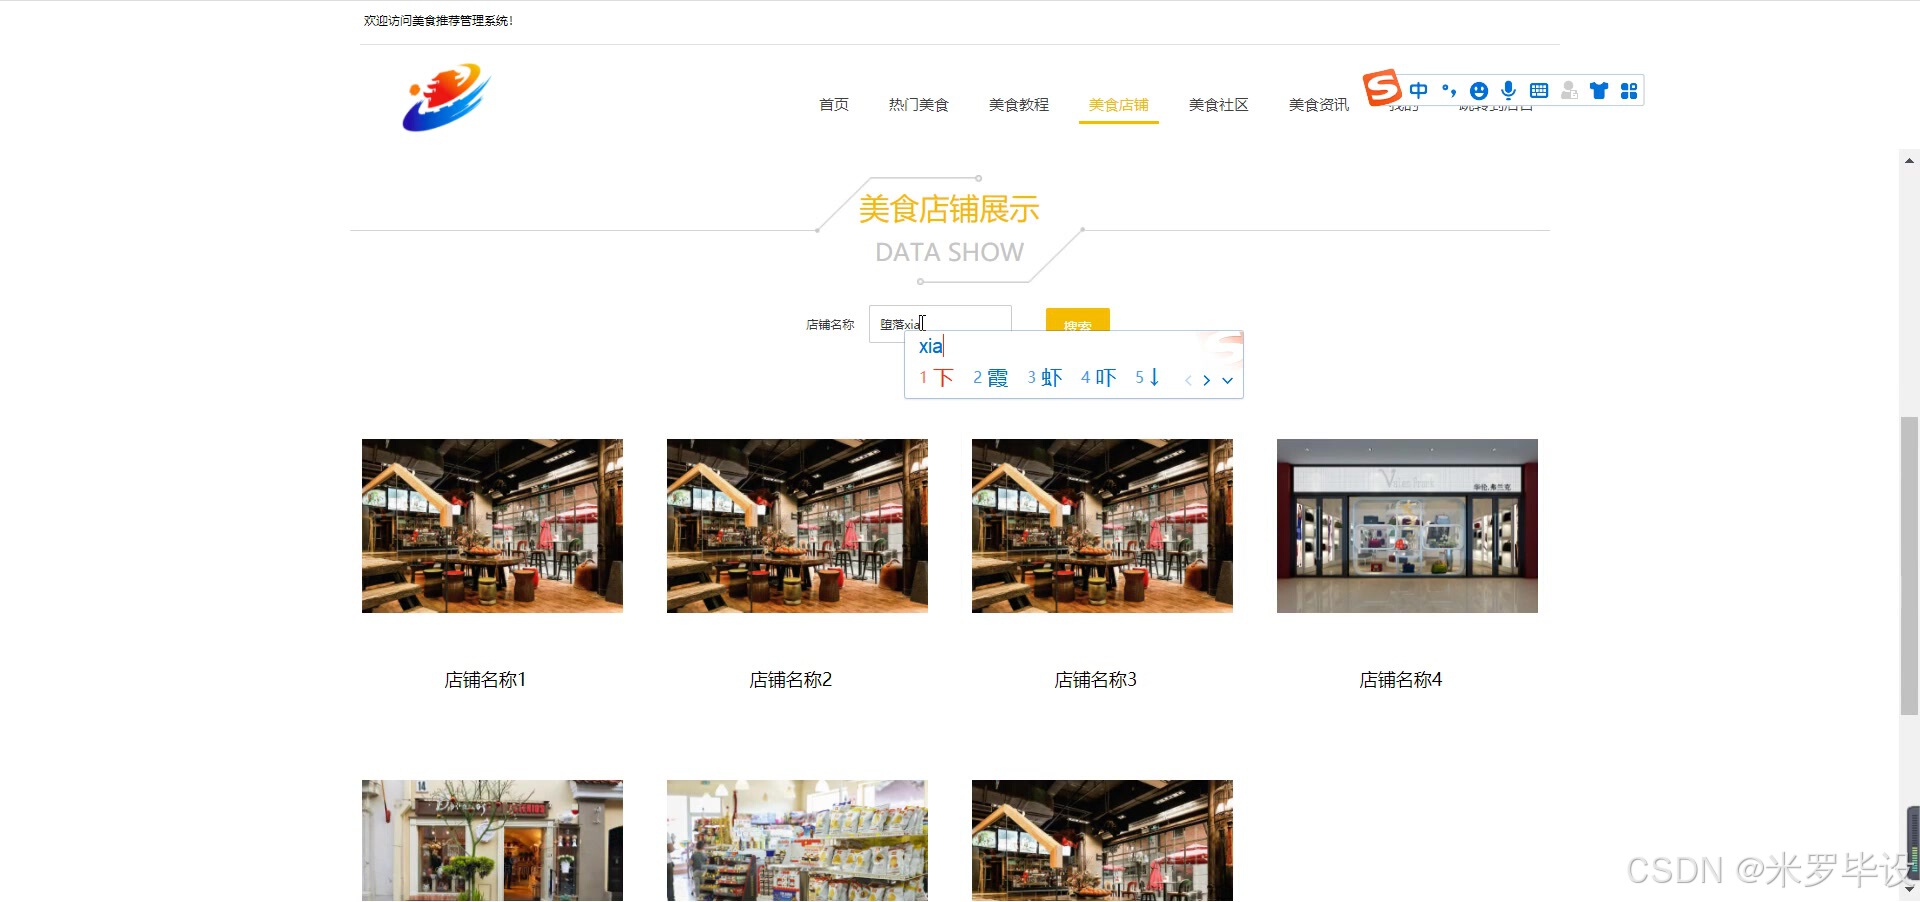Open the 热门美食 nav item
1920x902 pixels.
(919, 104)
